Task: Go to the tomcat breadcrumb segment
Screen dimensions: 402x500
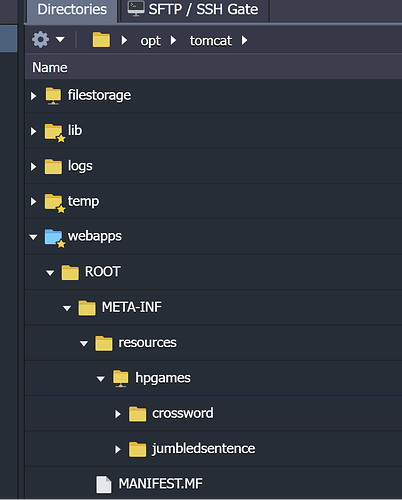Action: 211,41
